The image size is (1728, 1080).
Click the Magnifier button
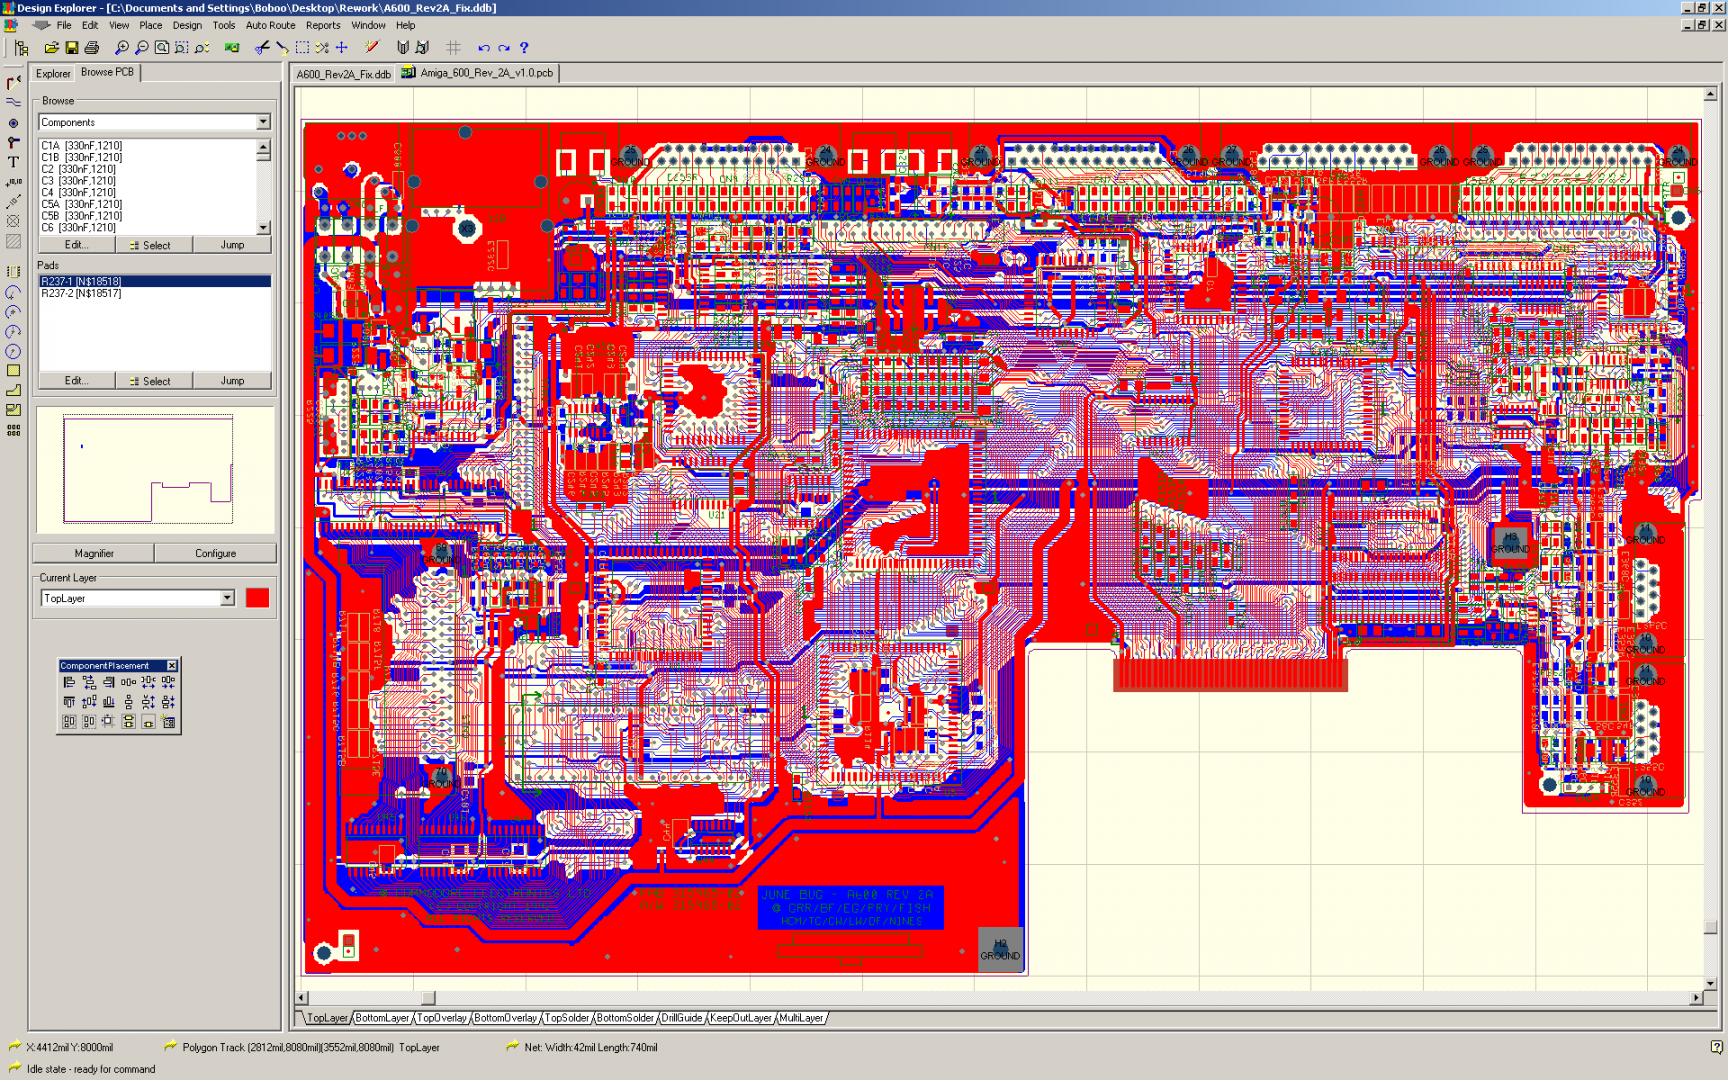(x=94, y=553)
